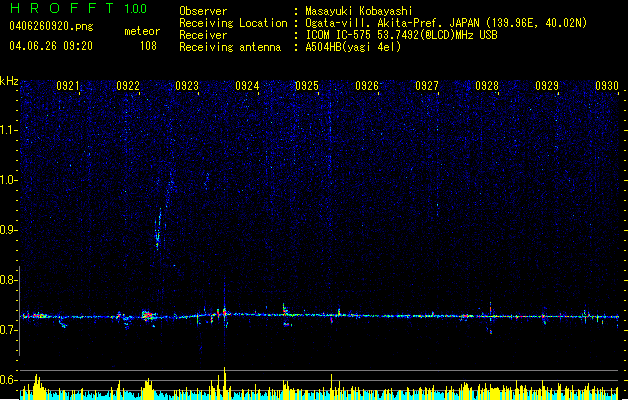This screenshot has height=400, width=629.
Task: Select the antenna value A504HB(yagi 4el)
Action: [353, 47]
